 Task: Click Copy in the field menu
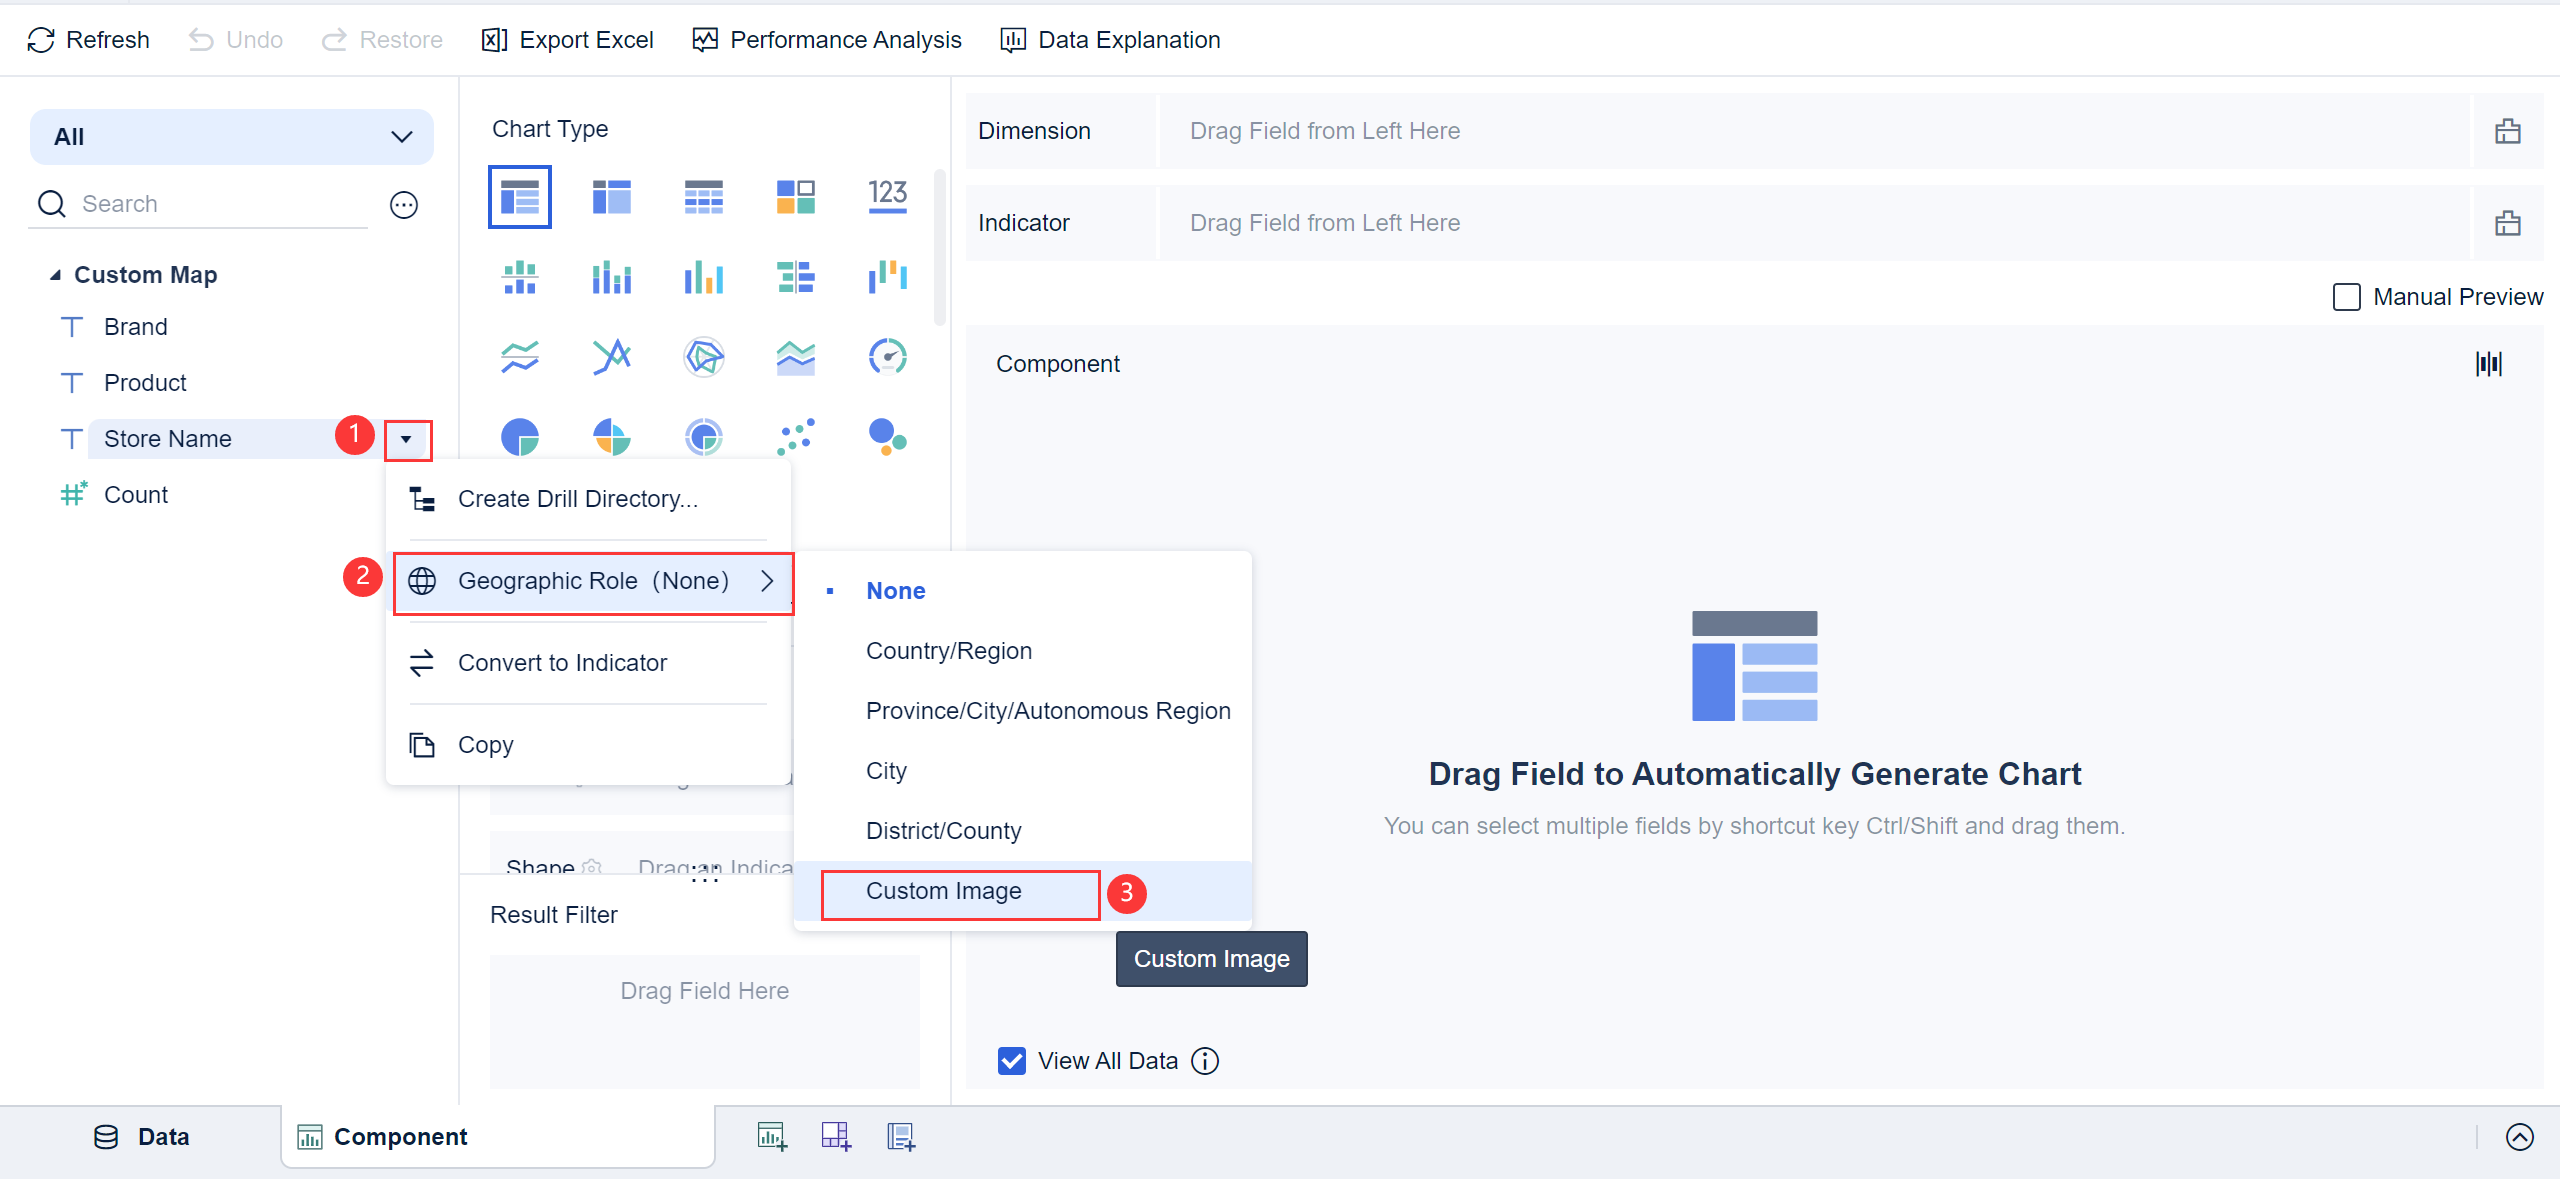(589, 745)
